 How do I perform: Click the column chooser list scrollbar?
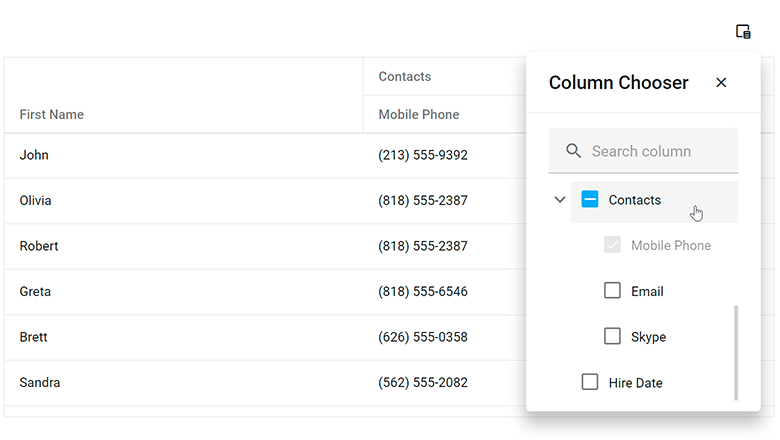[x=736, y=352]
